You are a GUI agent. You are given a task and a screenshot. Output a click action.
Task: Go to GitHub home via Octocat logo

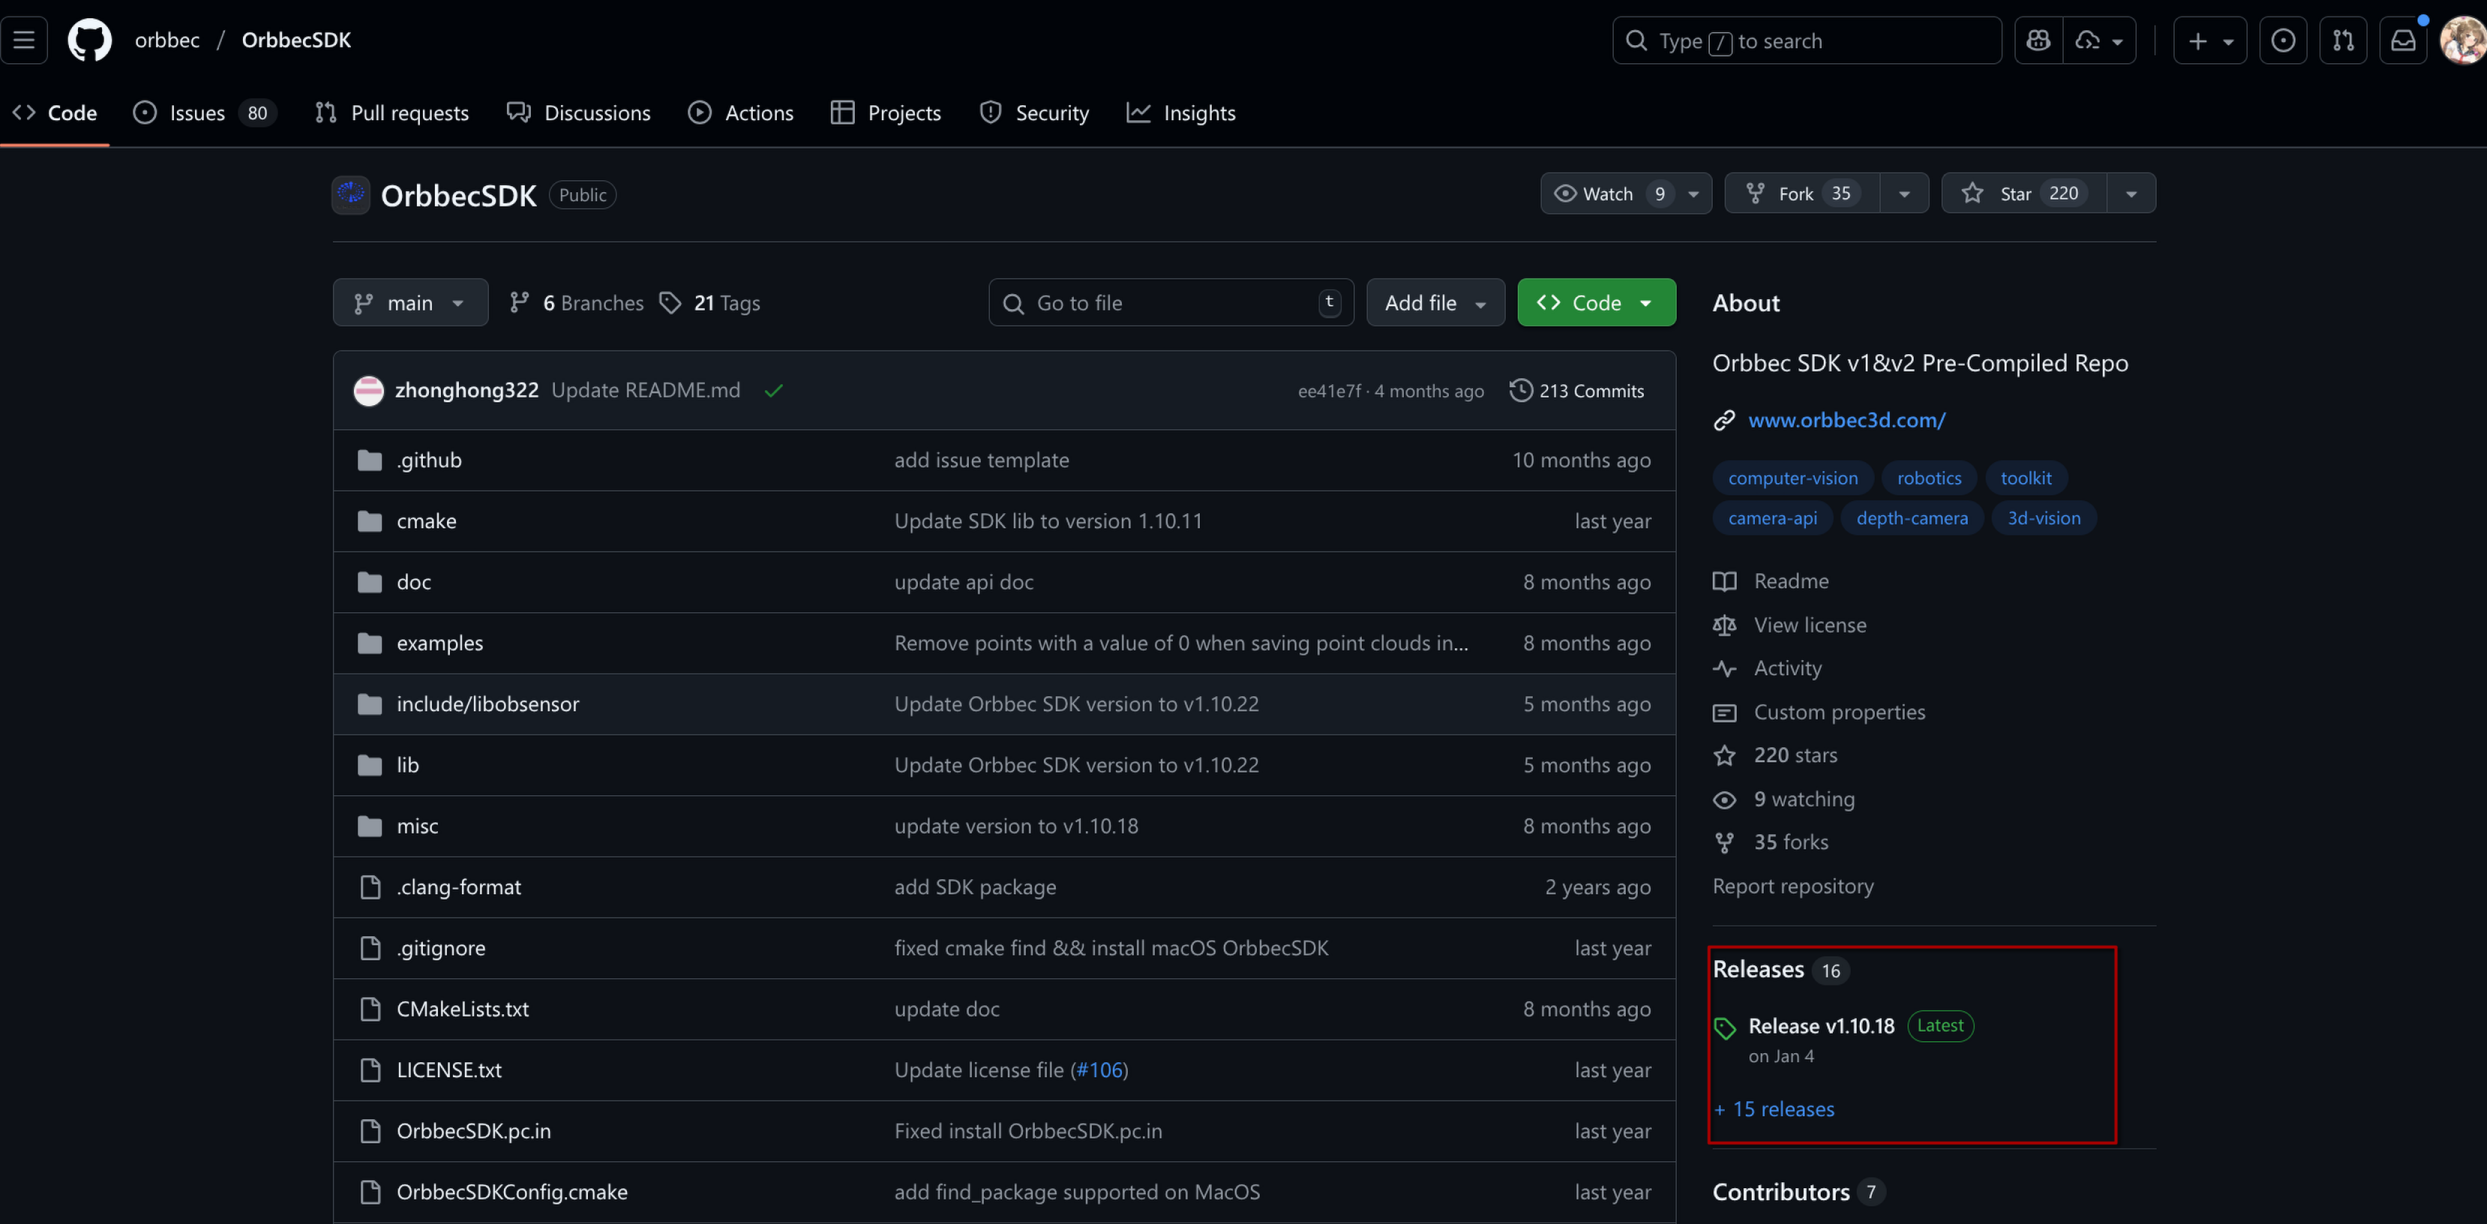click(89, 40)
